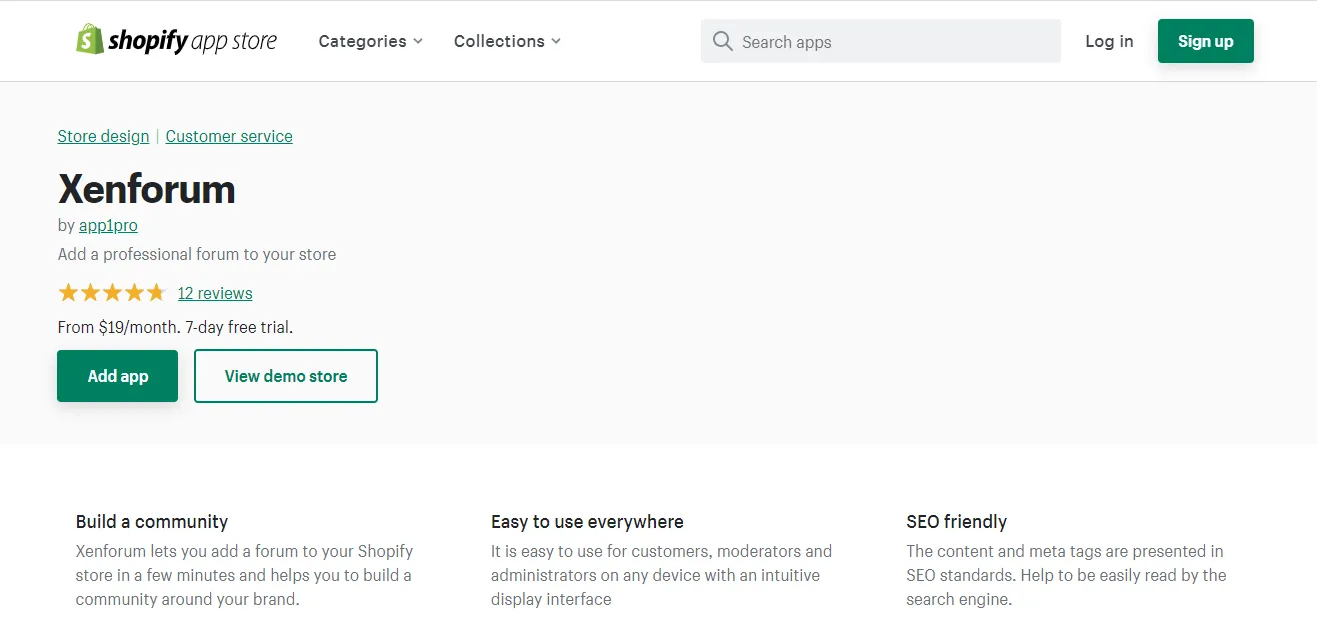Open the Log in page
This screenshot has height=618, width=1317.
[1109, 41]
